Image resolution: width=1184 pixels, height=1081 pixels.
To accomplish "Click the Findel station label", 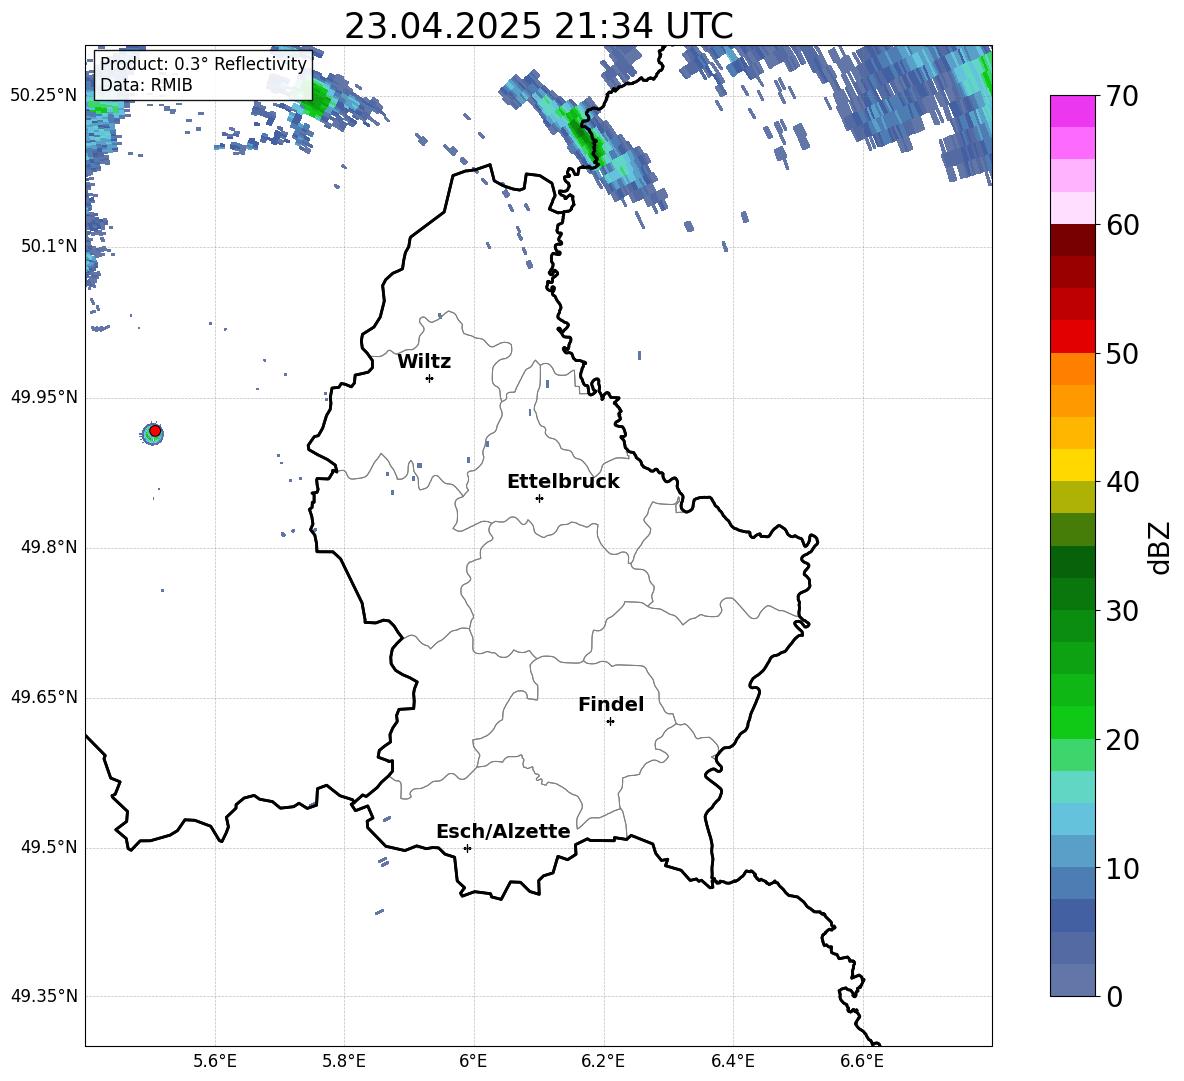I will (611, 704).
